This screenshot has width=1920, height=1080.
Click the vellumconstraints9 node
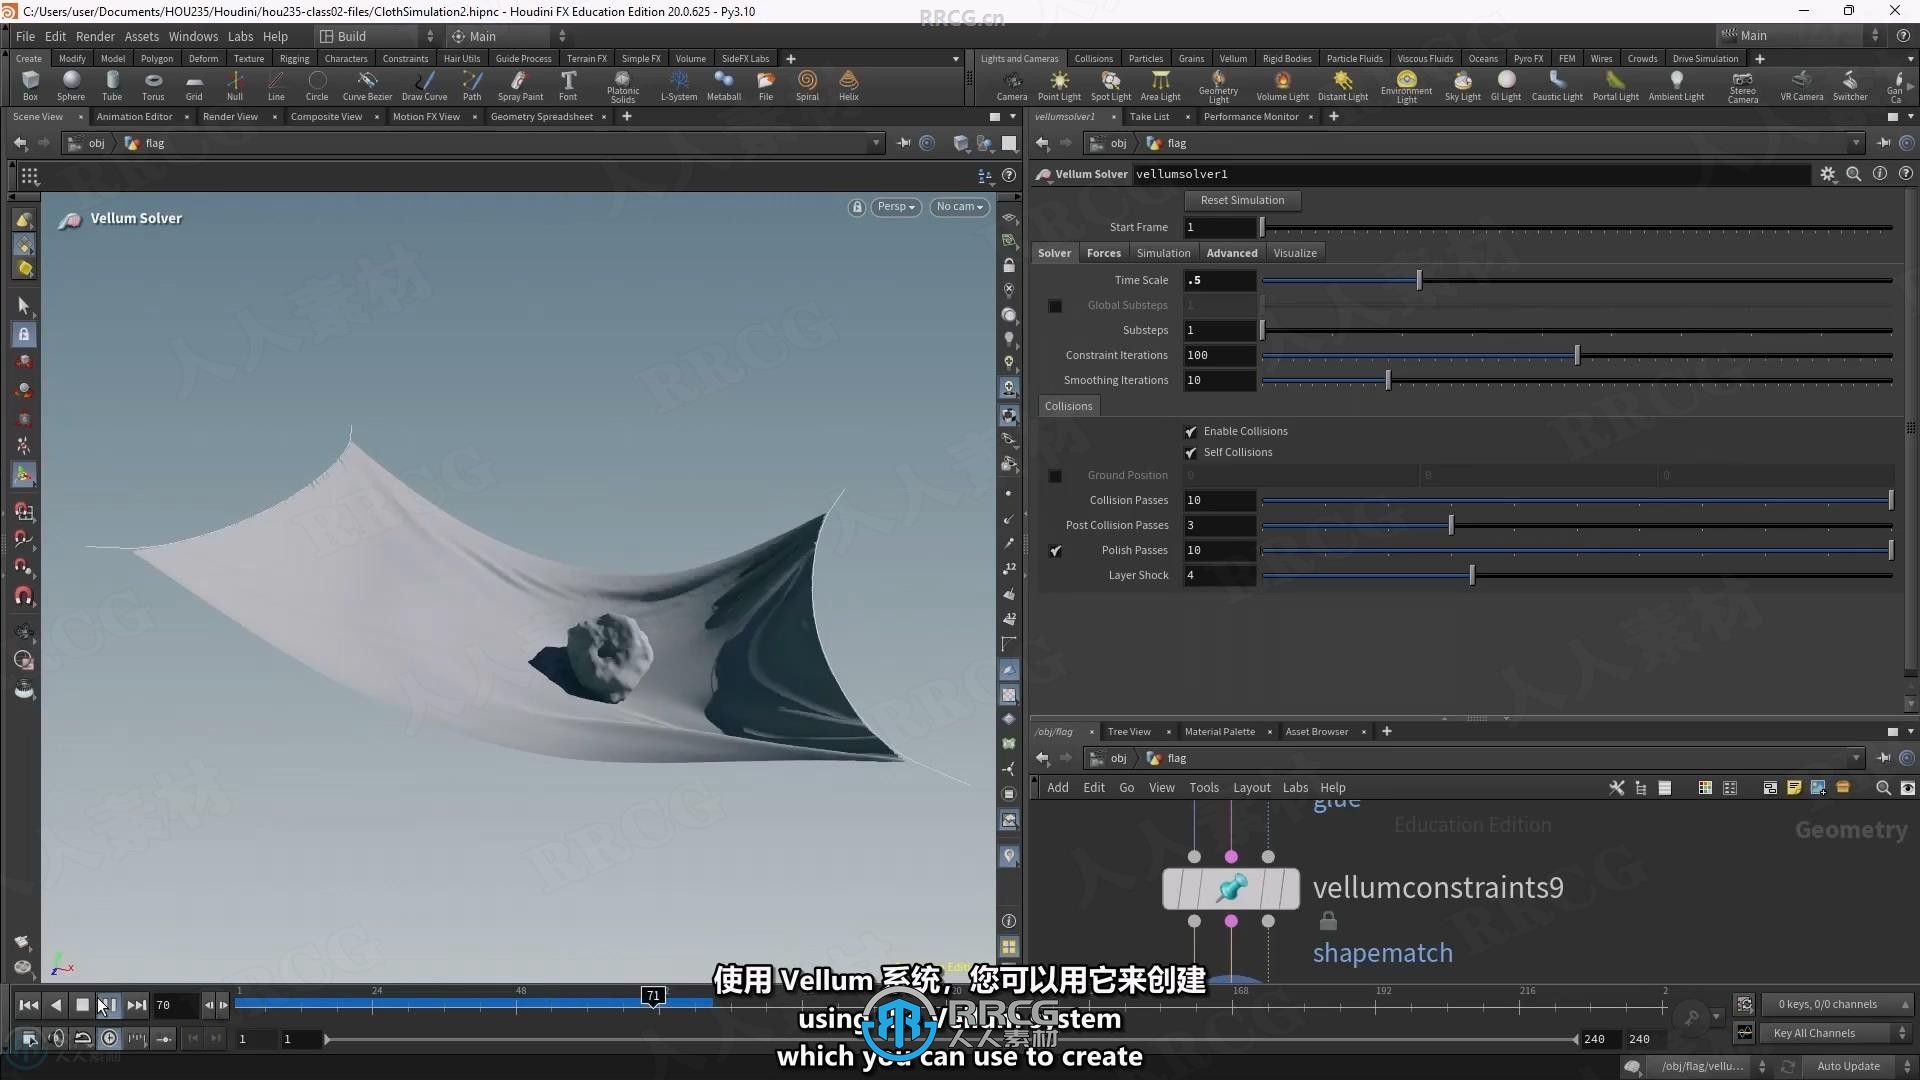(x=1231, y=888)
